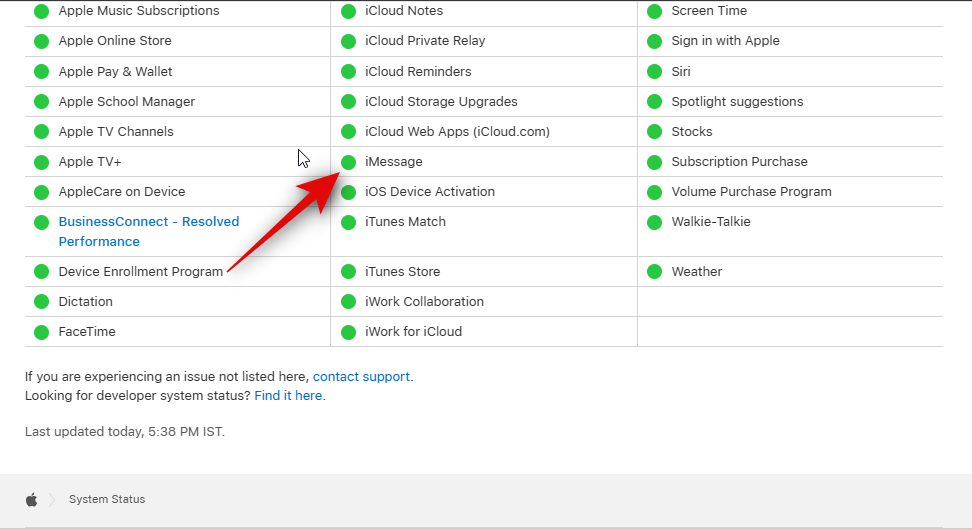Click the status dot beside iCloud Private Relay
Viewport: 972px width, 529px height.
pyautogui.click(x=348, y=42)
